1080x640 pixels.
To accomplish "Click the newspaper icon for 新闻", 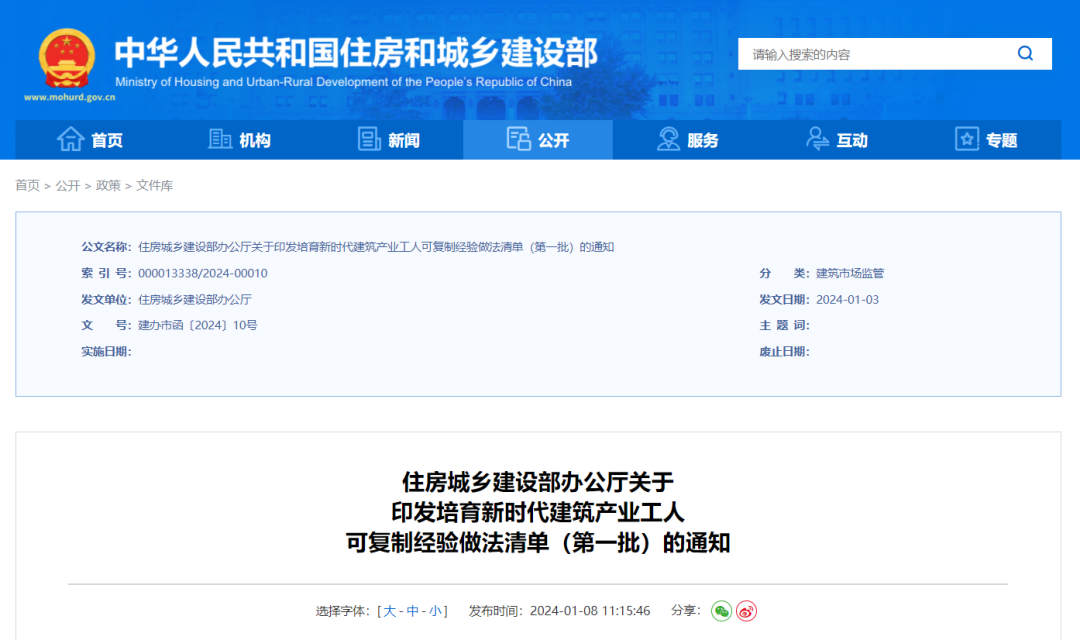I will point(370,140).
